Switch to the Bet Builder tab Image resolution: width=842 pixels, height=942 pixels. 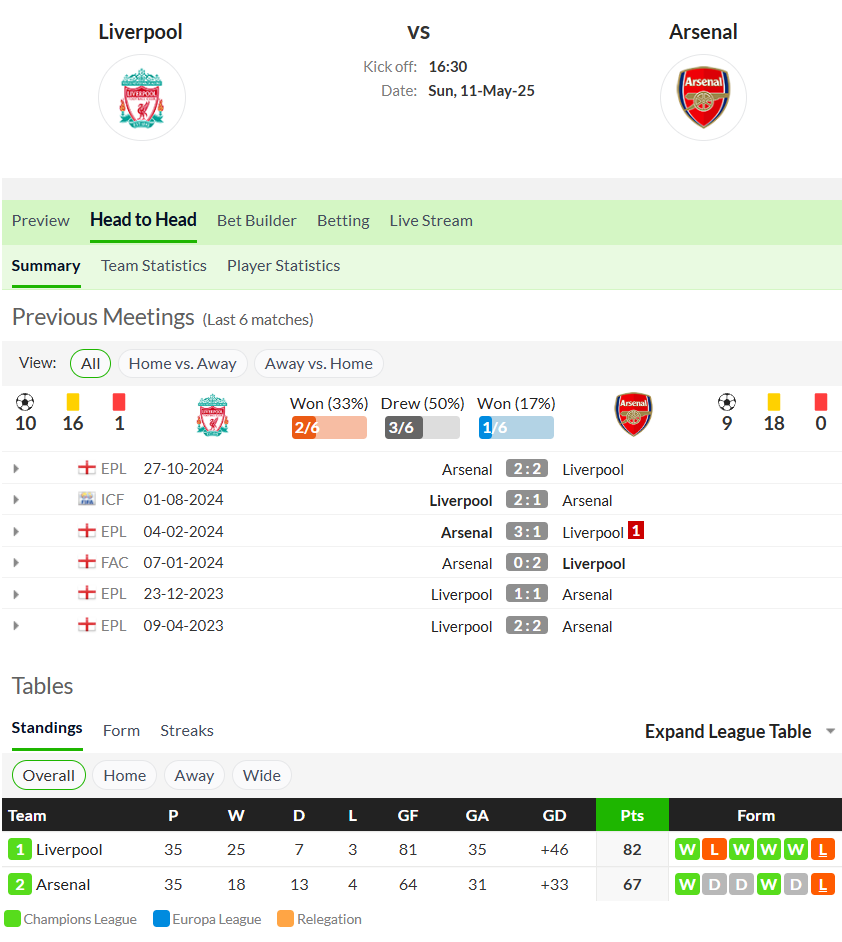click(x=256, y=220)
